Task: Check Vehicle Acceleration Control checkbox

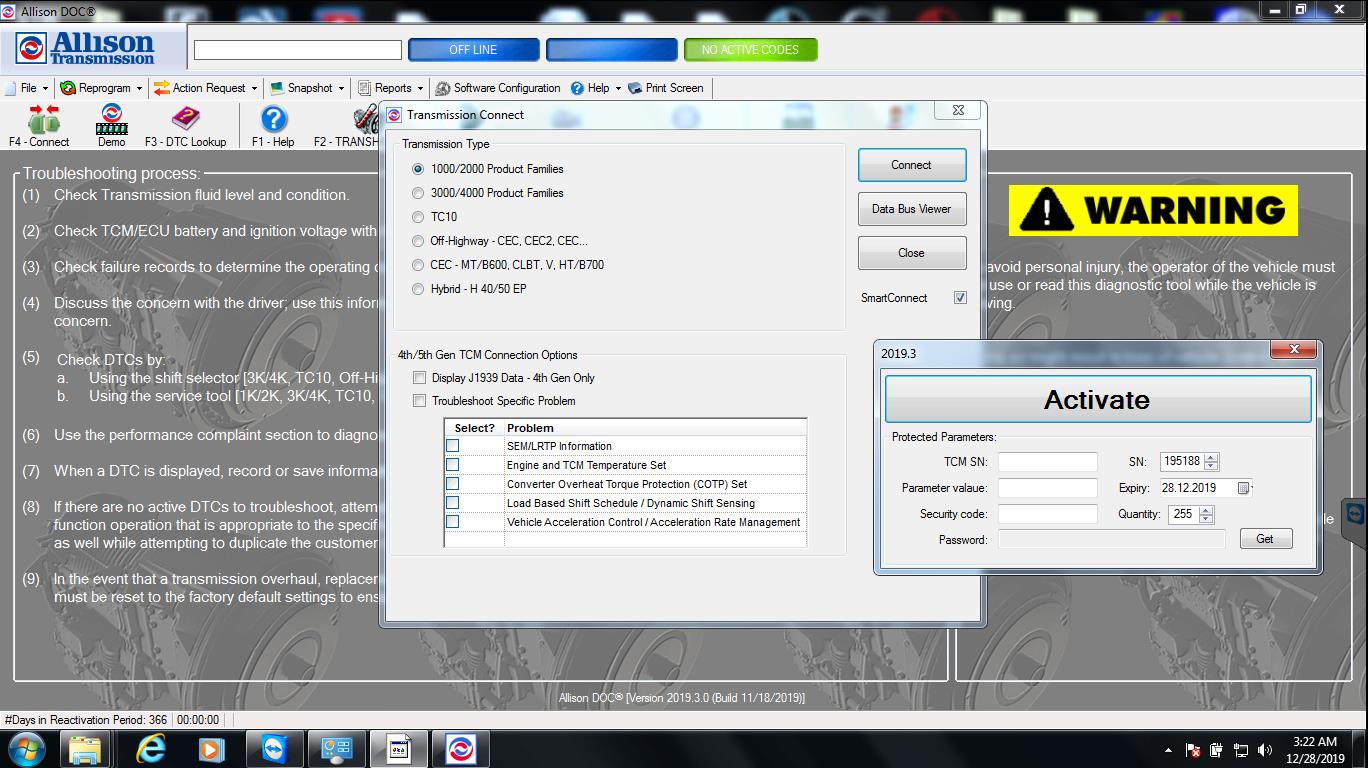Action: pos(452,522)
